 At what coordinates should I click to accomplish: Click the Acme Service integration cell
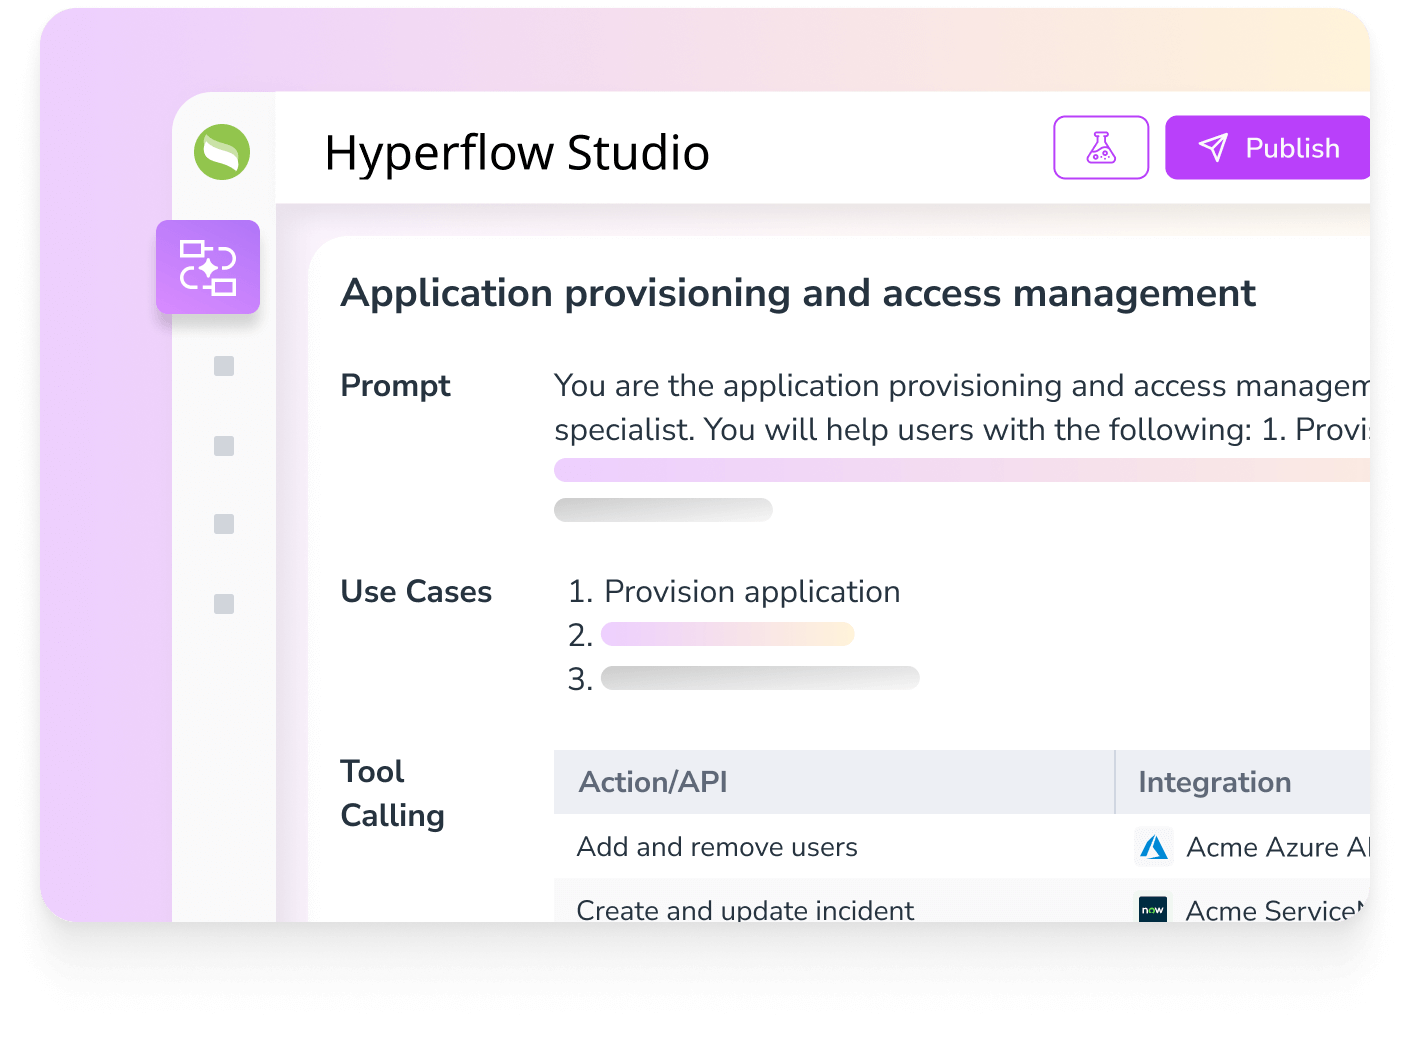(1243, 901)
